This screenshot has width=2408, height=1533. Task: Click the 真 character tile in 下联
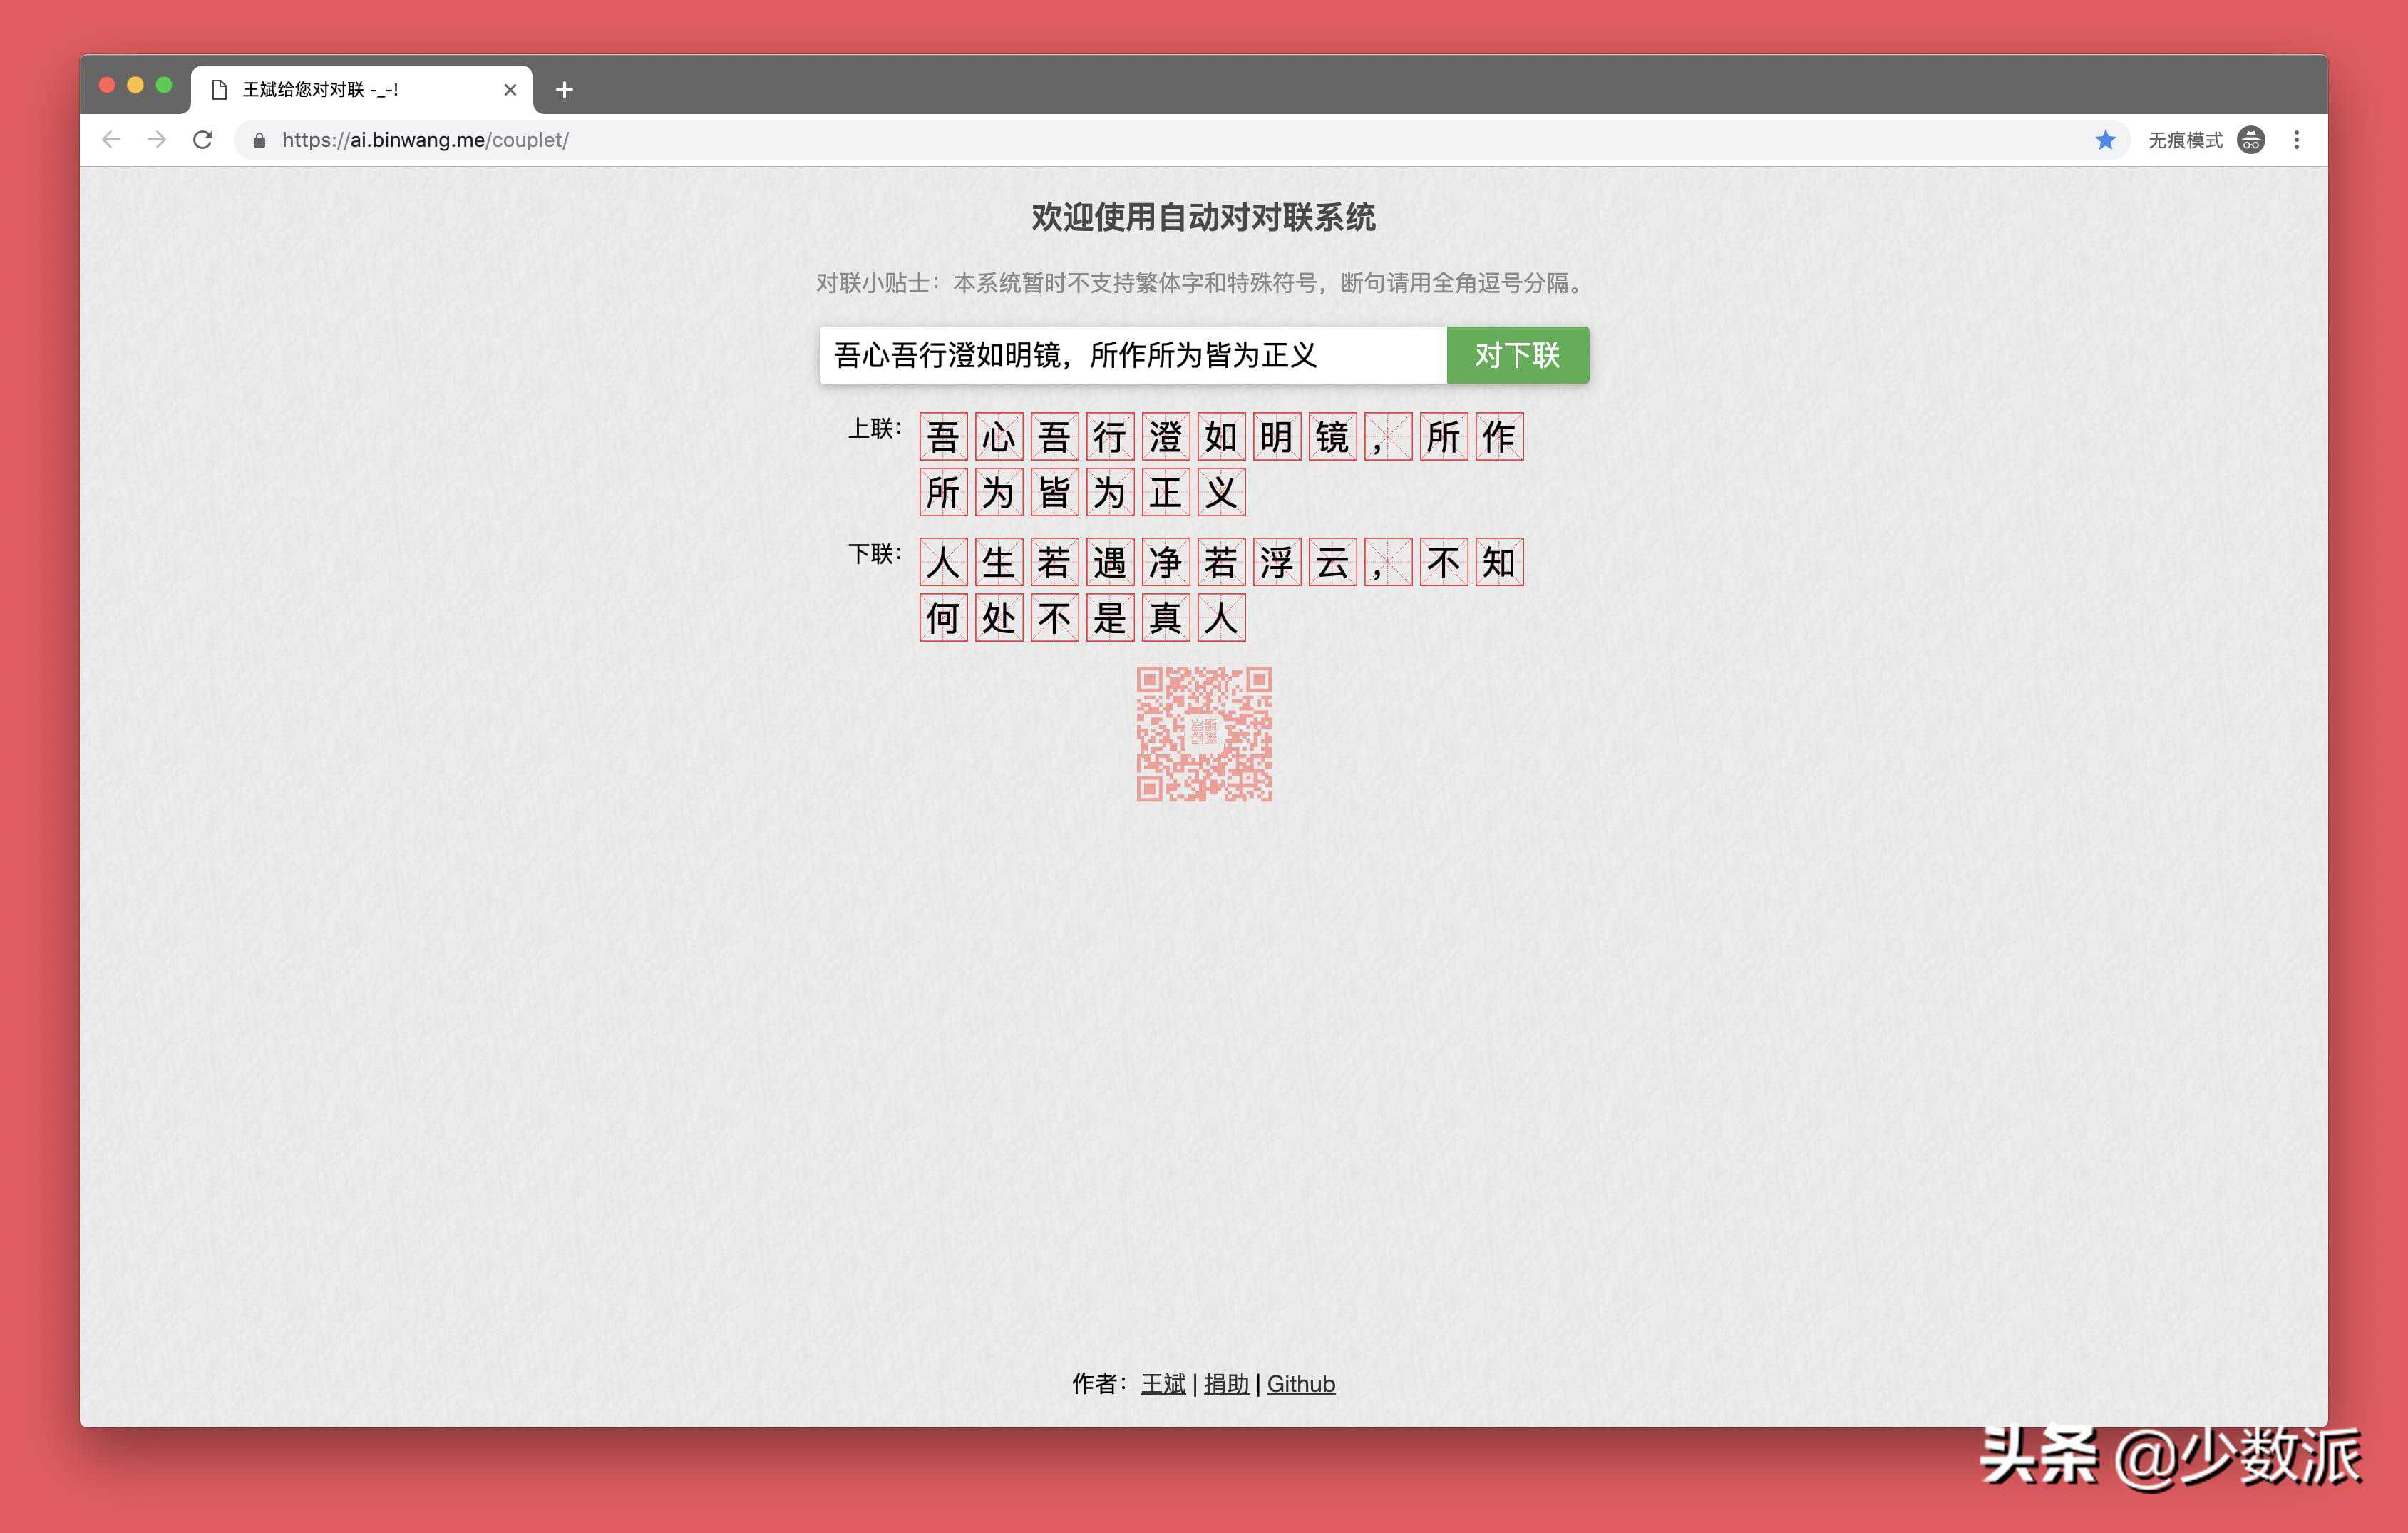click(x=1165, y=618)
